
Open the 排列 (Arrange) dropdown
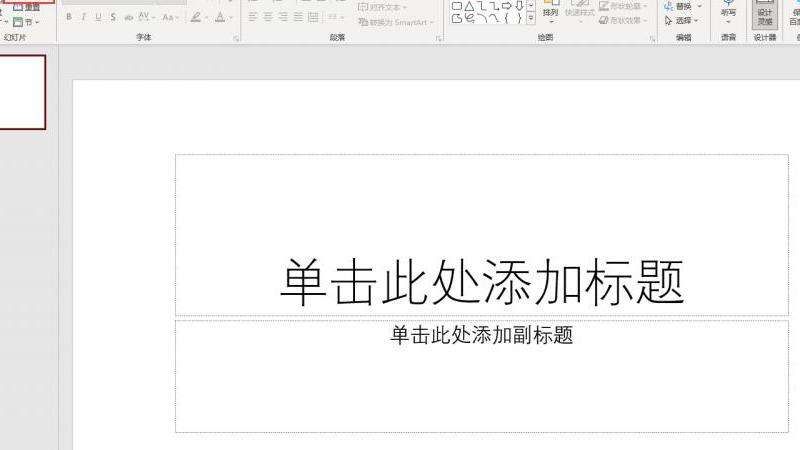click(550, 14)
